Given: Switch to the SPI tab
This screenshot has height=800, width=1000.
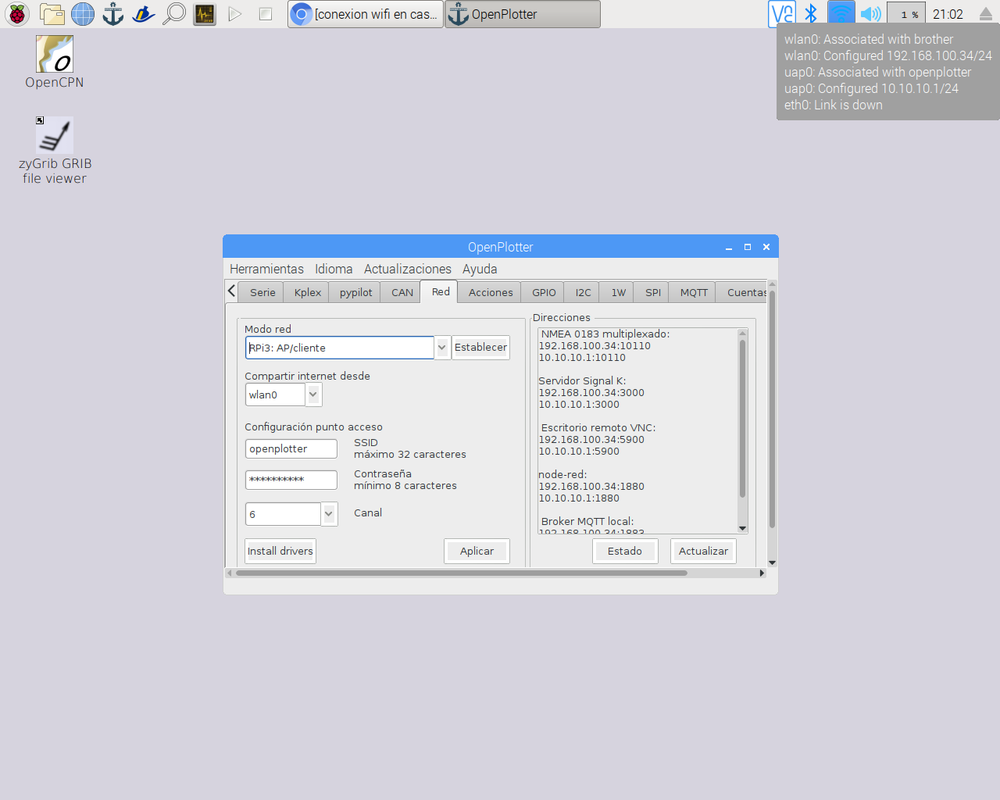Looking at the screenshot, I should click(x=652, y=292).
